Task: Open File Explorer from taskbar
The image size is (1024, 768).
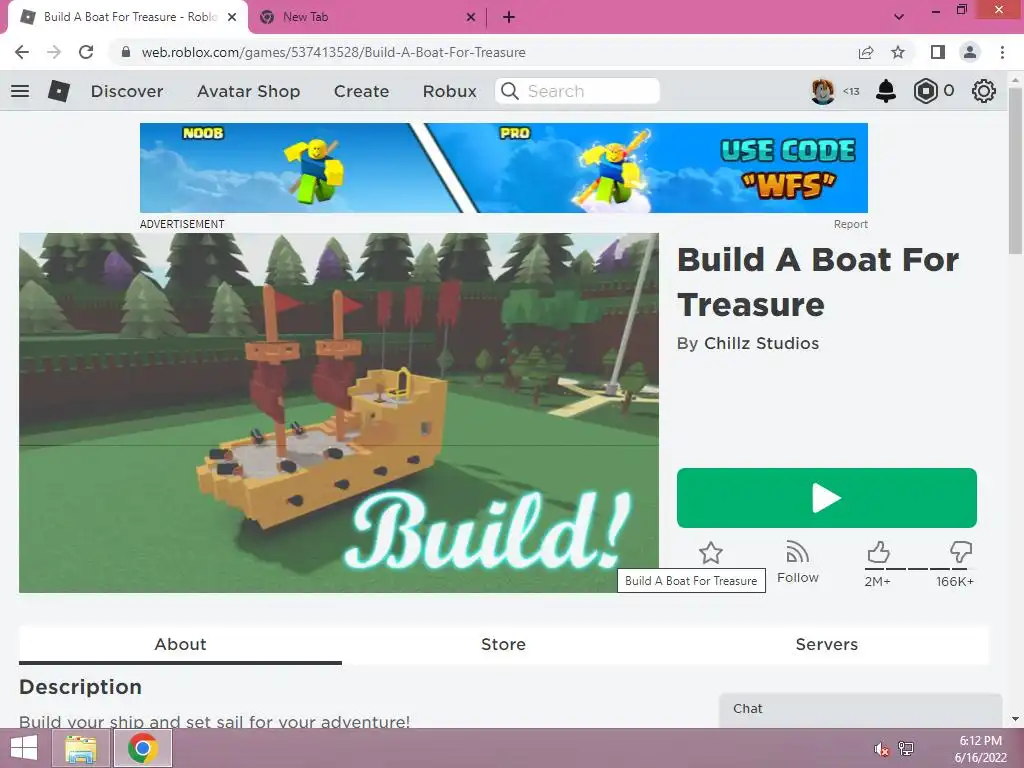Action: [80, 748]
